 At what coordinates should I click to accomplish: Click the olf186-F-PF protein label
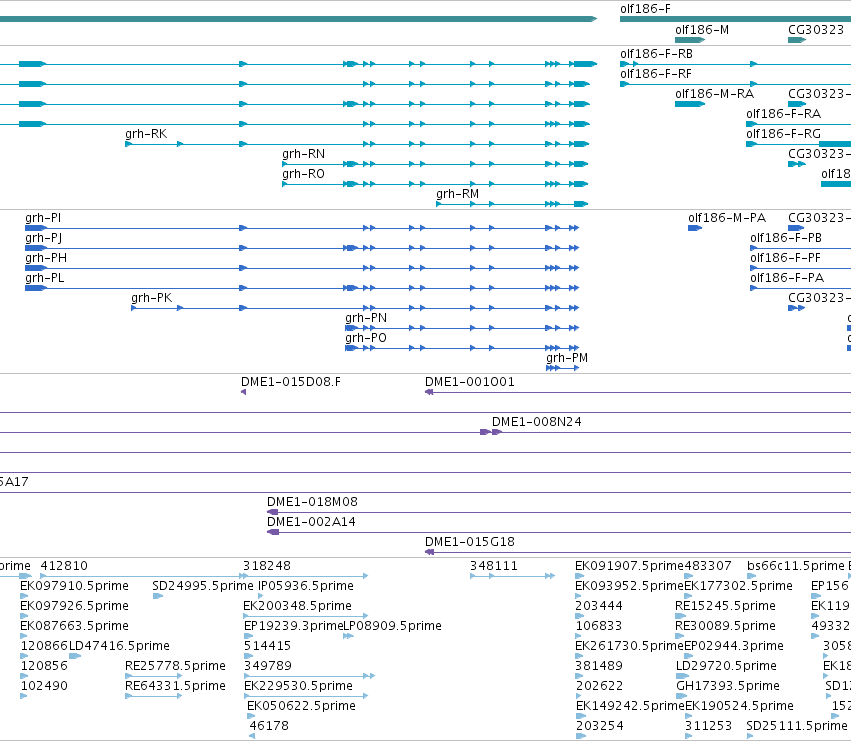tap(785, 258)
